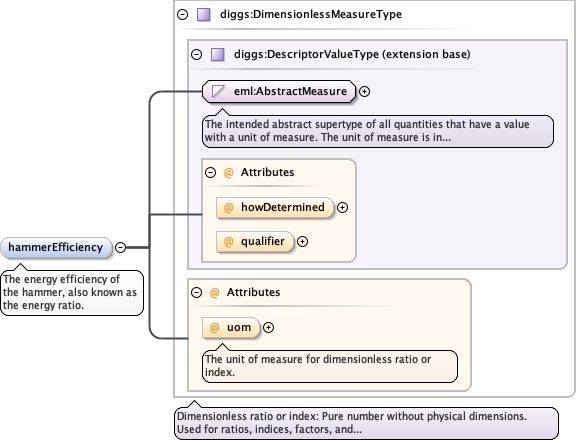Collapse diggs:DescriptorValueType extension base group
This screenshot has width=577, height=443.
[197, 54]
